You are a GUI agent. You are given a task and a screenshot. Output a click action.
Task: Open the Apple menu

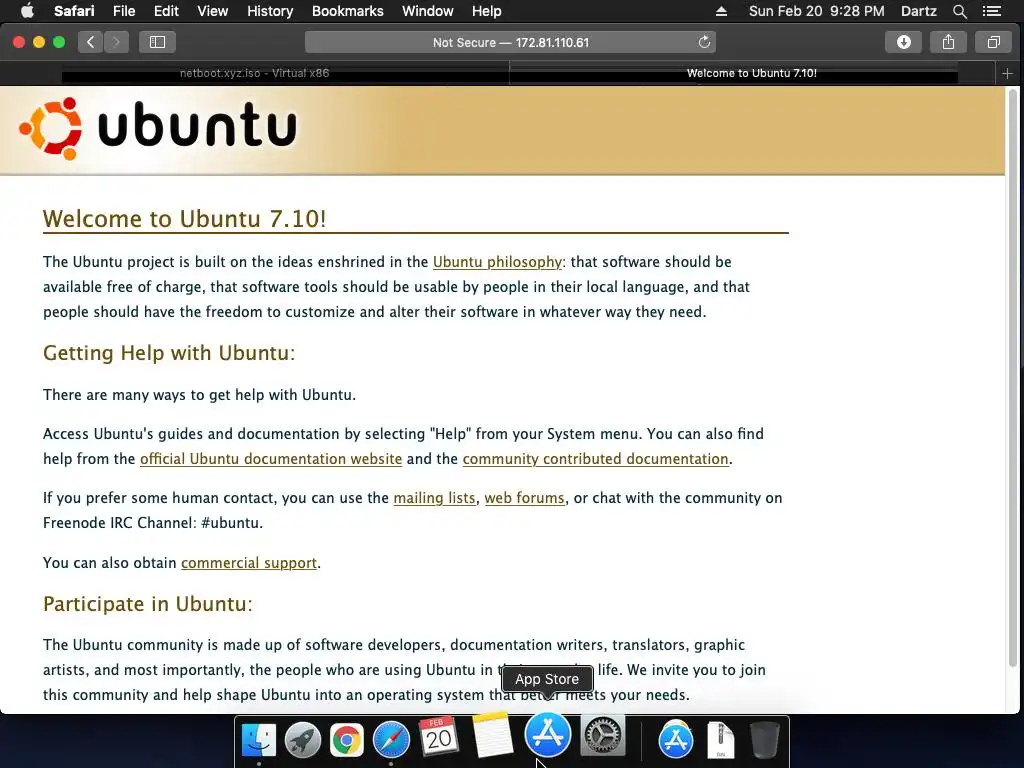point(27,11)
